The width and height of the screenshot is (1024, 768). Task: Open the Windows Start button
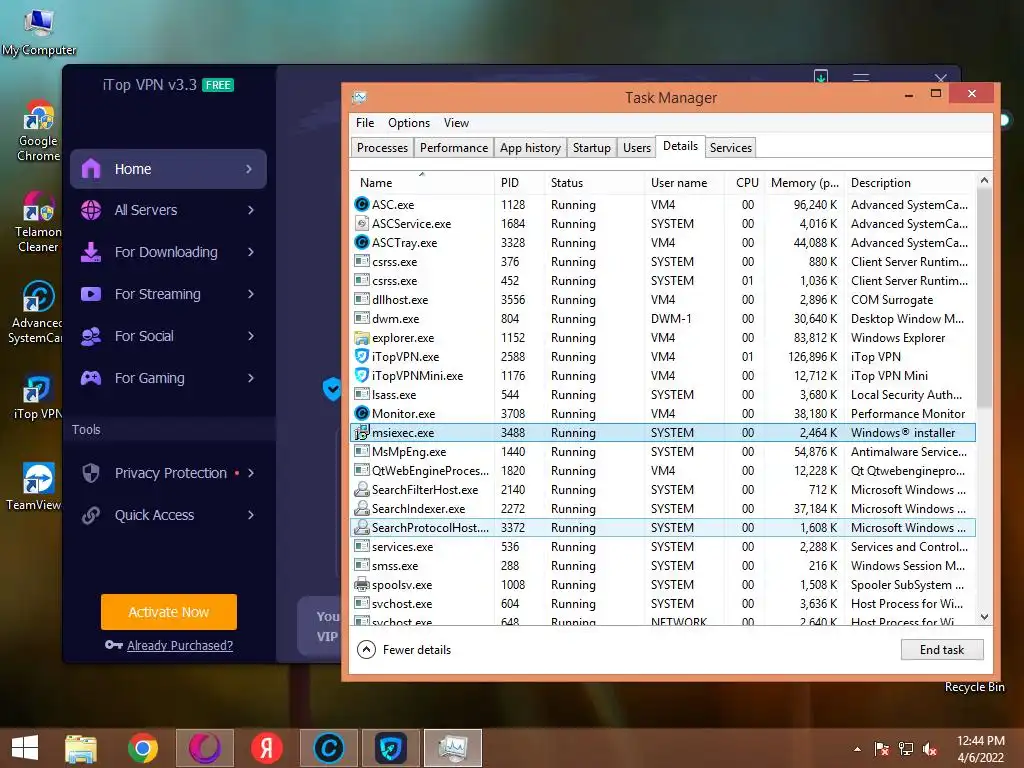(x=25, y=748)
